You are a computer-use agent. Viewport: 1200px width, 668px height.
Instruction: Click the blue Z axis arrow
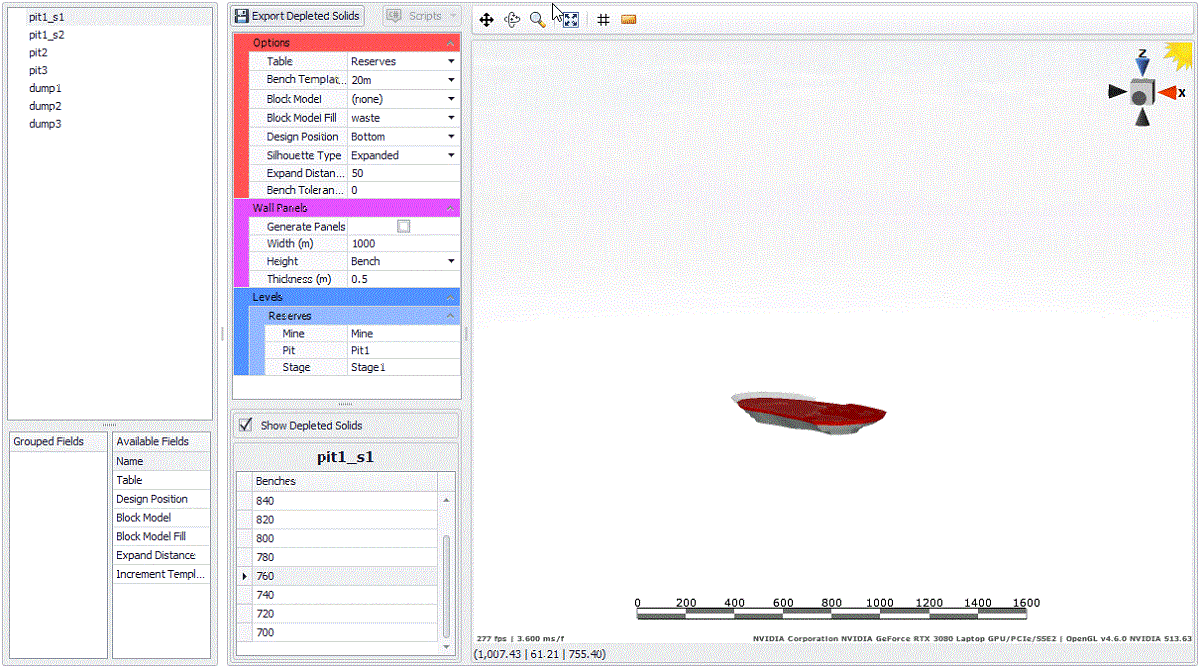point(1142,65)
